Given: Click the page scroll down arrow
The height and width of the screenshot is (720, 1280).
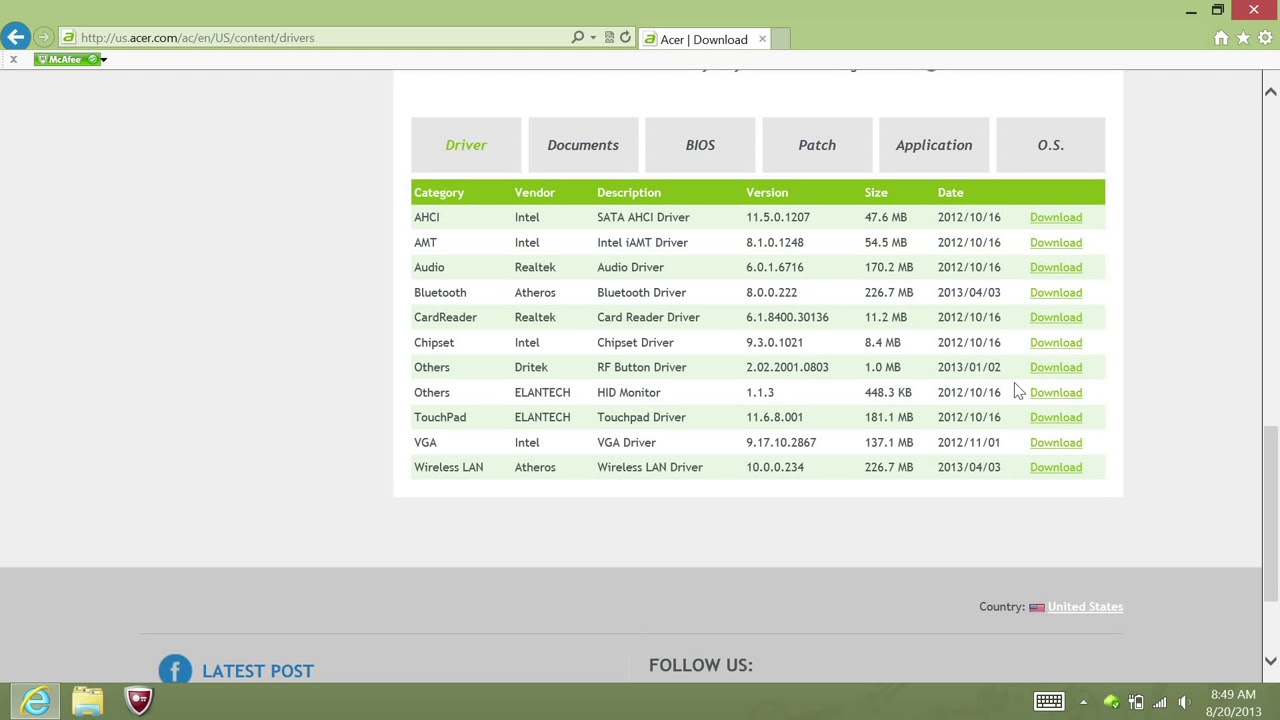Looking at the screenshot, I should (x=1270, y=661).
